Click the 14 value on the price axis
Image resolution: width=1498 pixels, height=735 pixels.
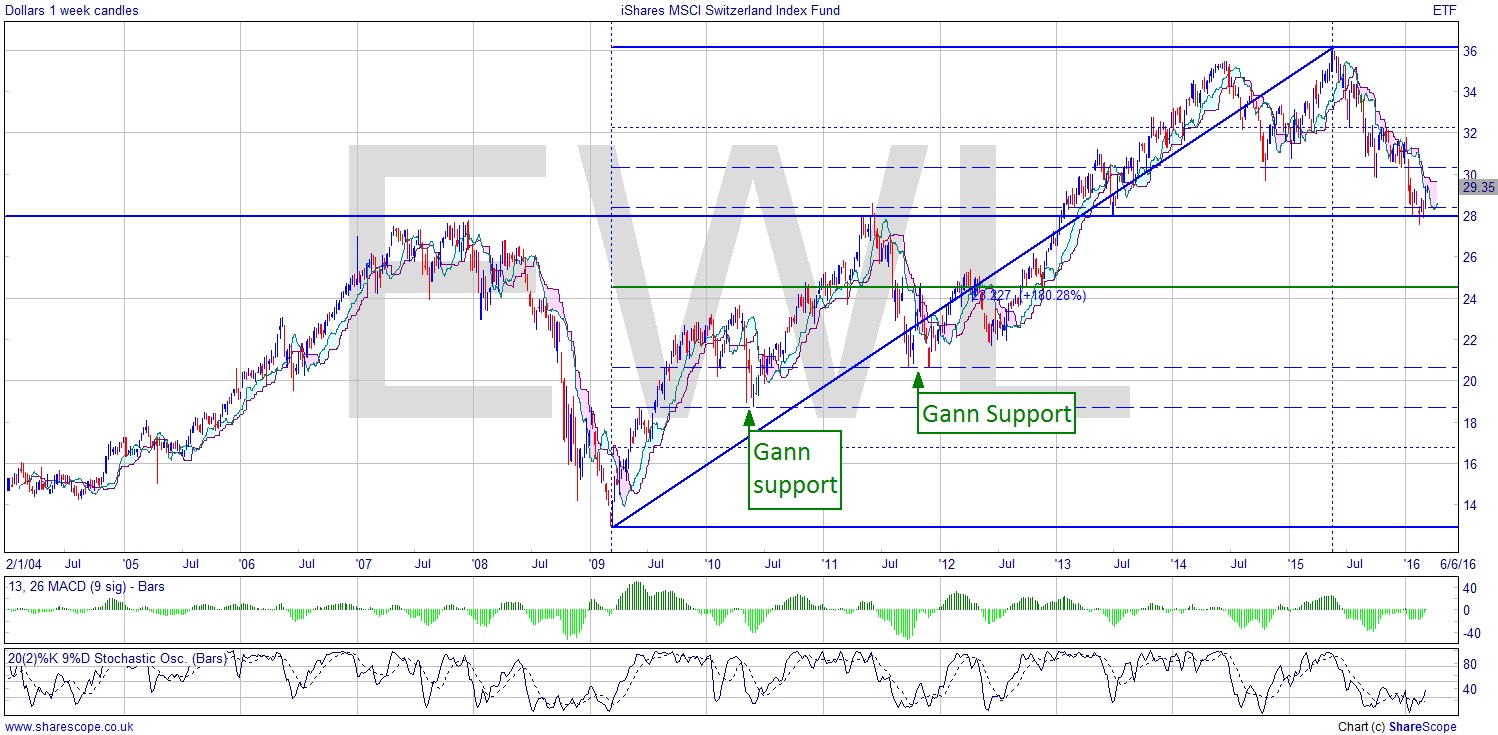pyautogui.click(x=1469, y=505)
